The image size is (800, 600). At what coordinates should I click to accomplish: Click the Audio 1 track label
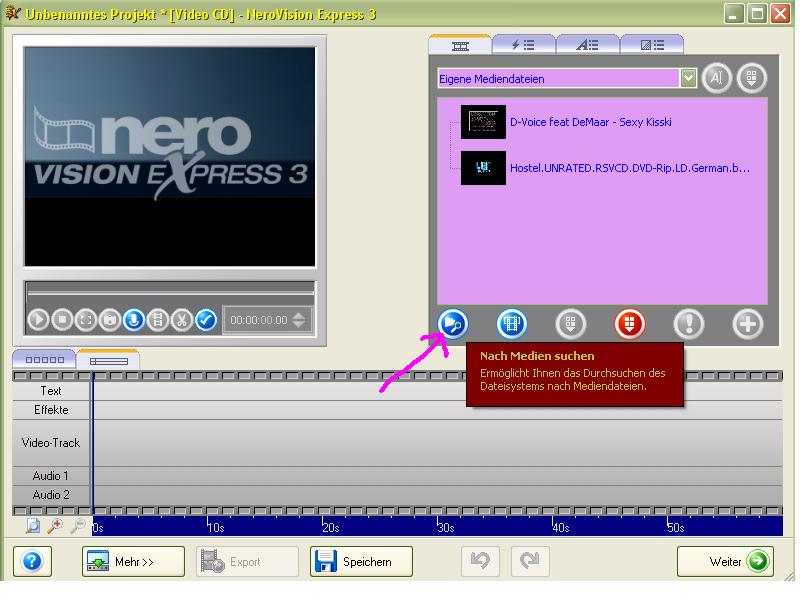tap(51, 476)
